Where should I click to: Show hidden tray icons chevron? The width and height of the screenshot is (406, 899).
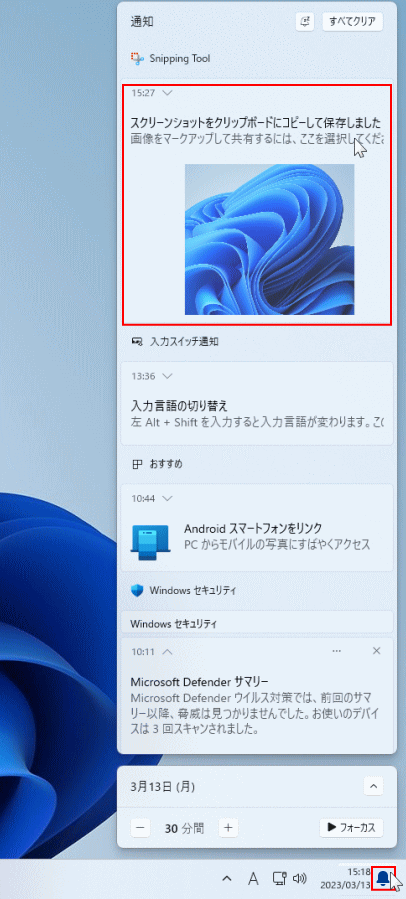(x=227, y=878)
